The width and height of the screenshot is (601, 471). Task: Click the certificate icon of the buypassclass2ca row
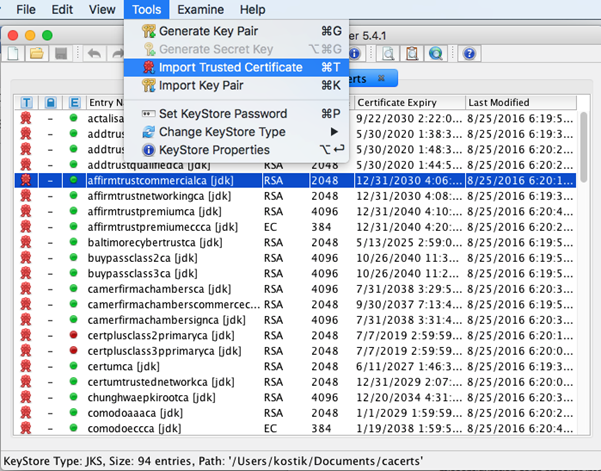point(26,258)
